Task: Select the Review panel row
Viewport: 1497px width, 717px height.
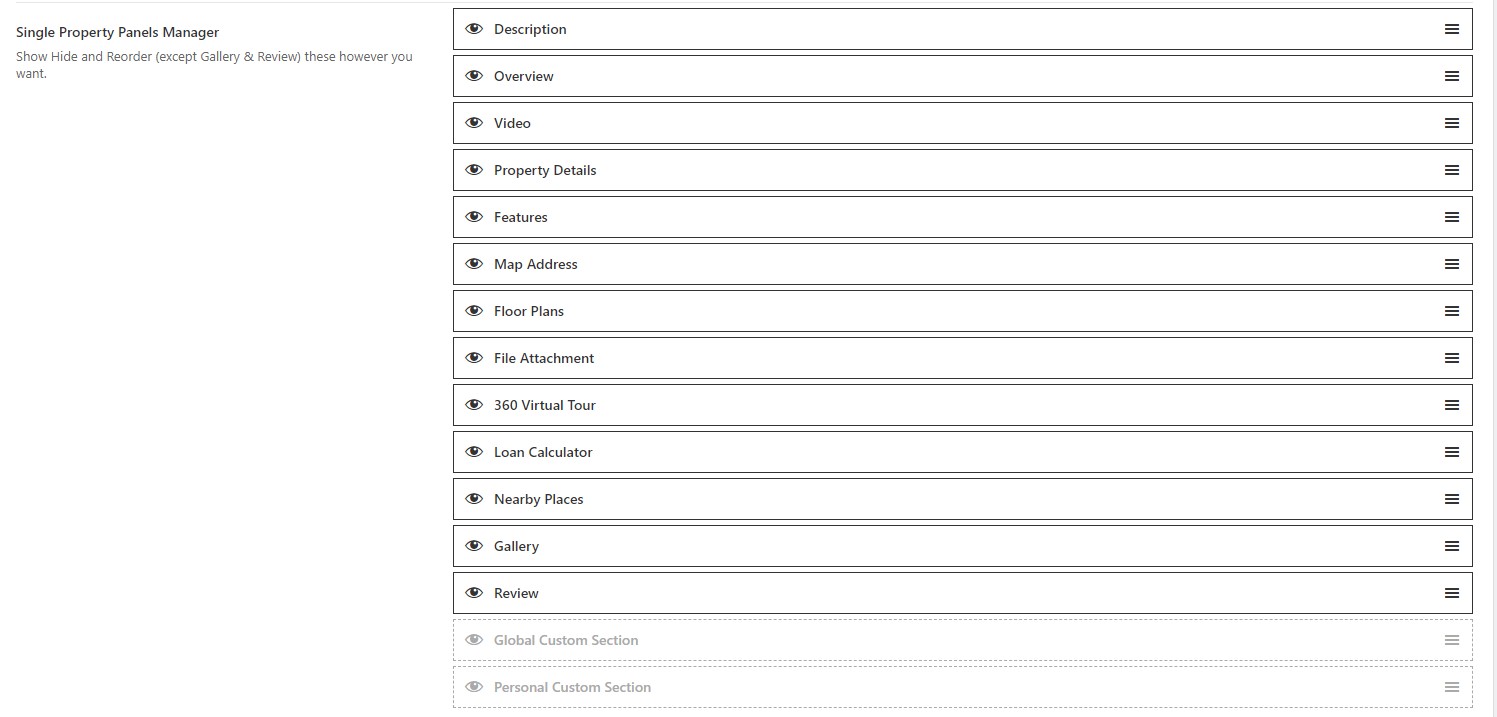Action: click(x=962, y=593)
